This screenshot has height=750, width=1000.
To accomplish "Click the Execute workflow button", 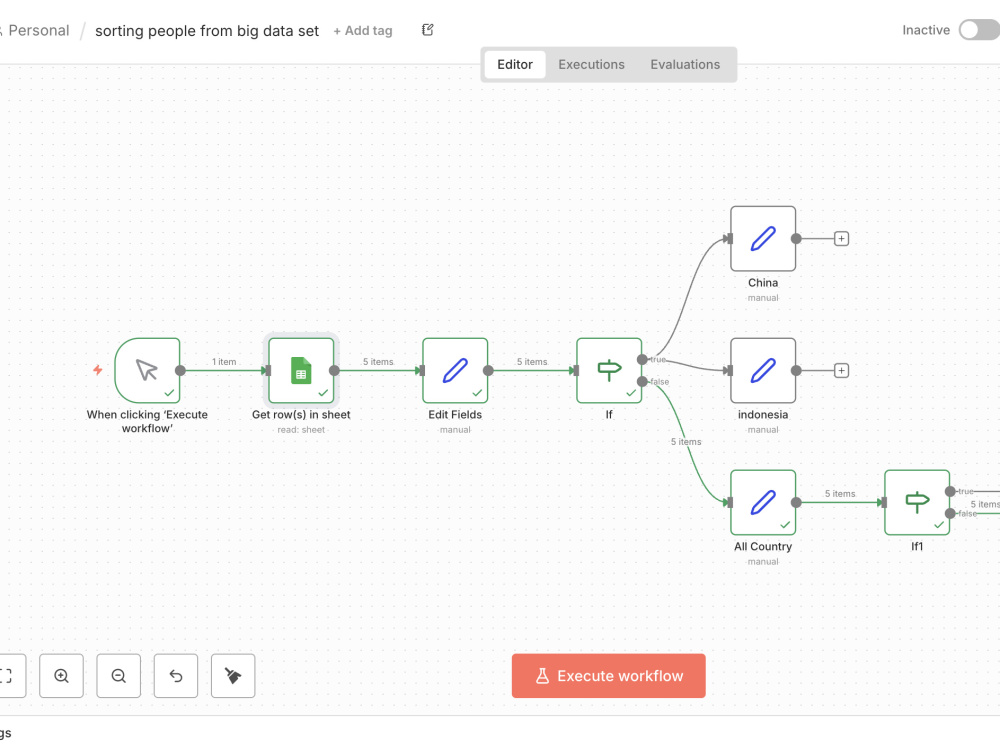I will tap(608, 675).
